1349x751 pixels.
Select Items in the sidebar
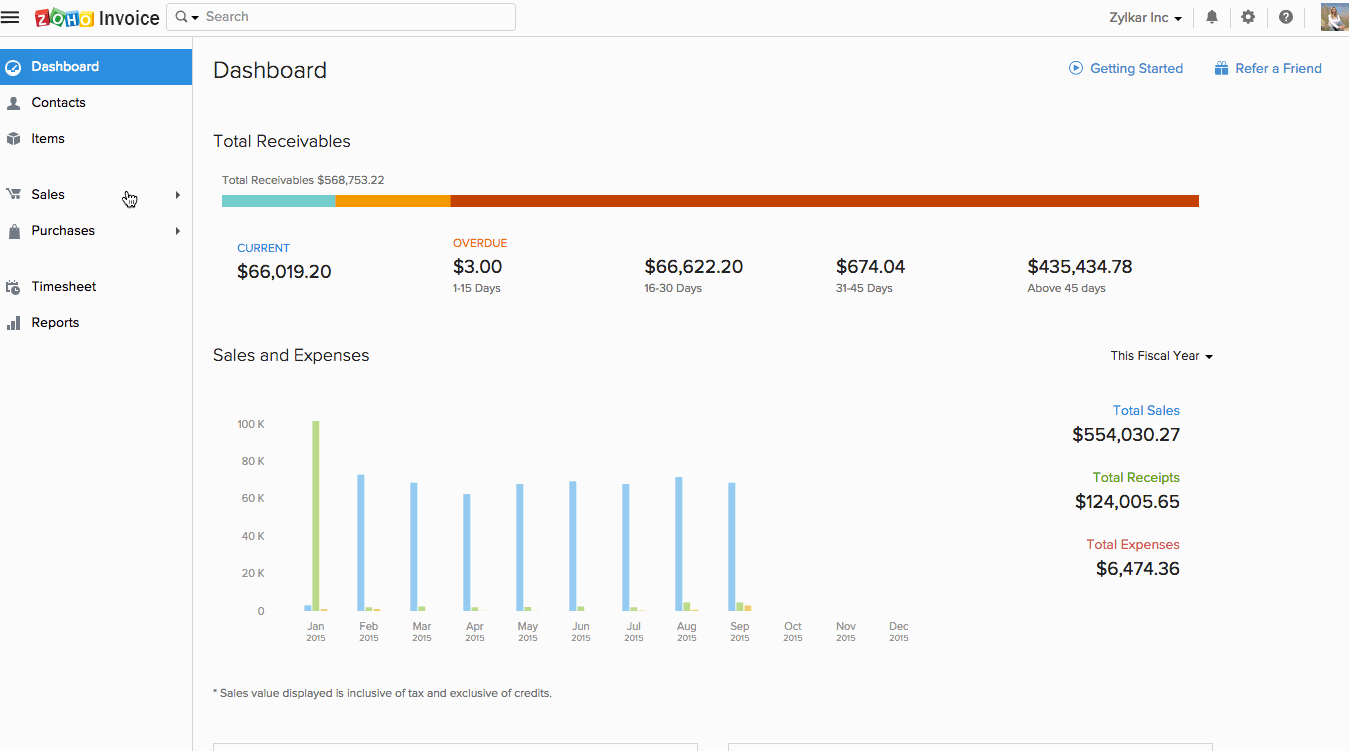(47, 139)
